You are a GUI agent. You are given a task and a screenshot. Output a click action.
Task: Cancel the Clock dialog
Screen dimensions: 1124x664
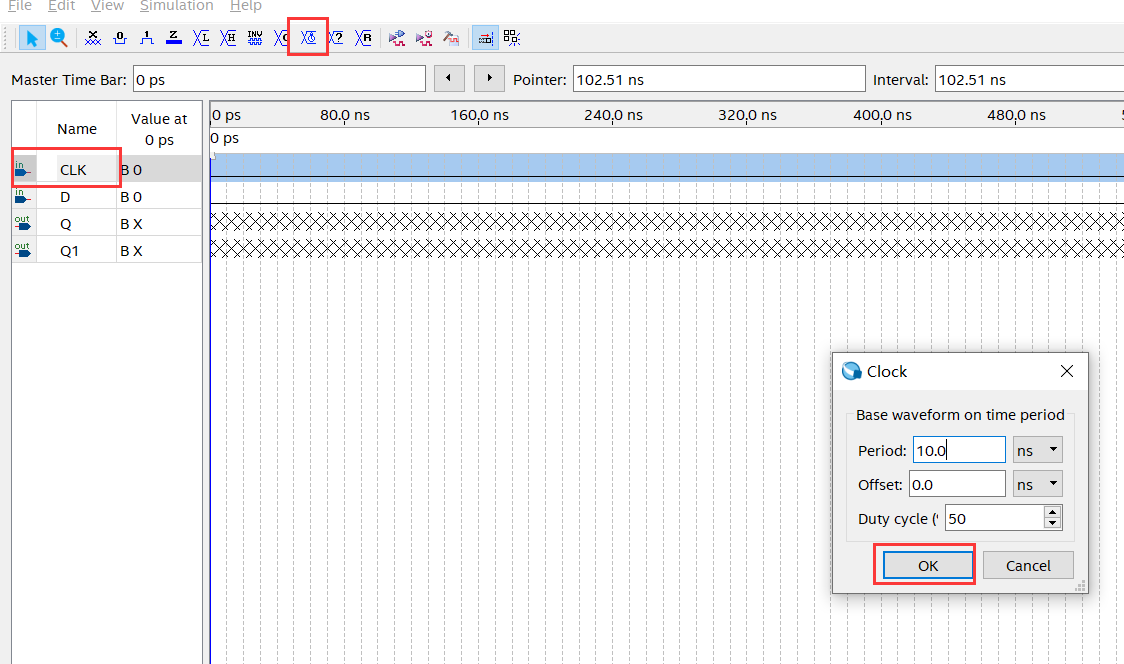[1028, 565]
